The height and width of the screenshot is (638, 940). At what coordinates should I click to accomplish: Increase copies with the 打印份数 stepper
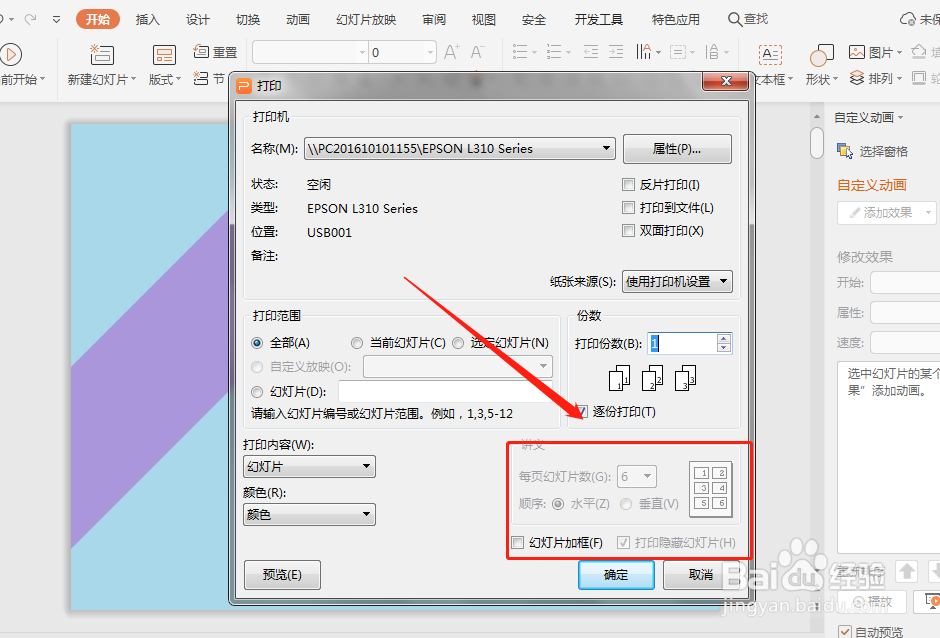(x=722, y=339)
